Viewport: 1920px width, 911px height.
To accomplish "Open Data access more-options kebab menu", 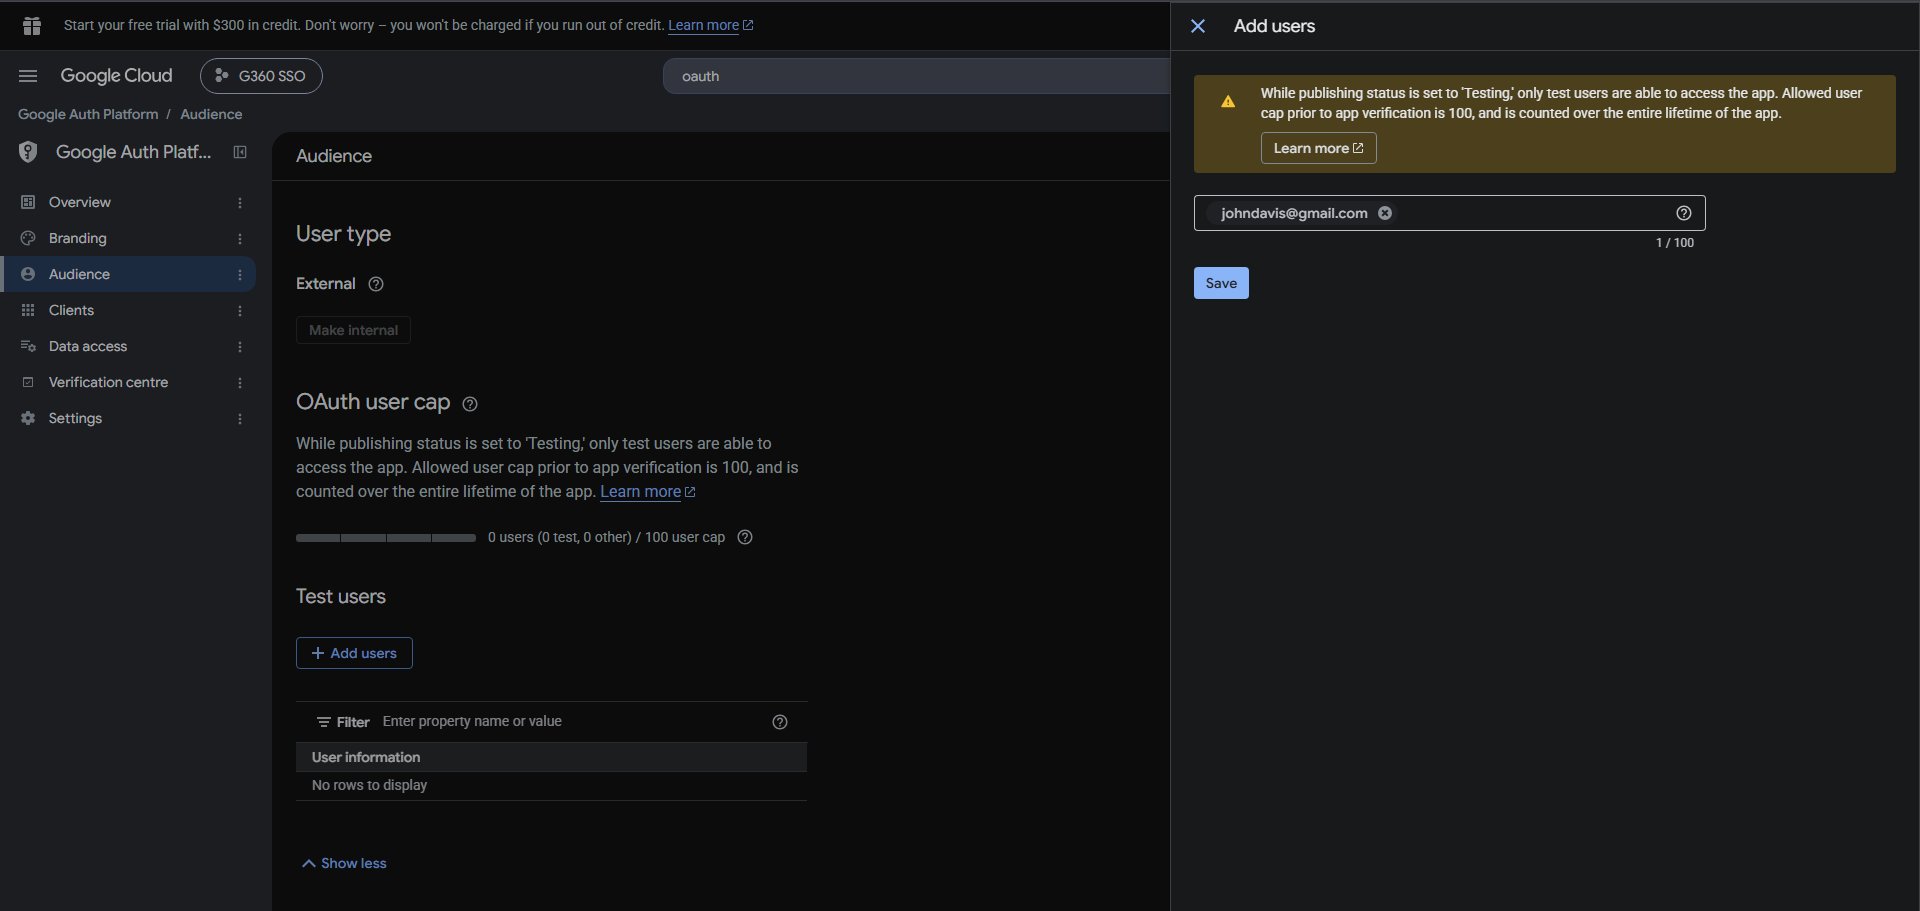I will coord(240,347).
